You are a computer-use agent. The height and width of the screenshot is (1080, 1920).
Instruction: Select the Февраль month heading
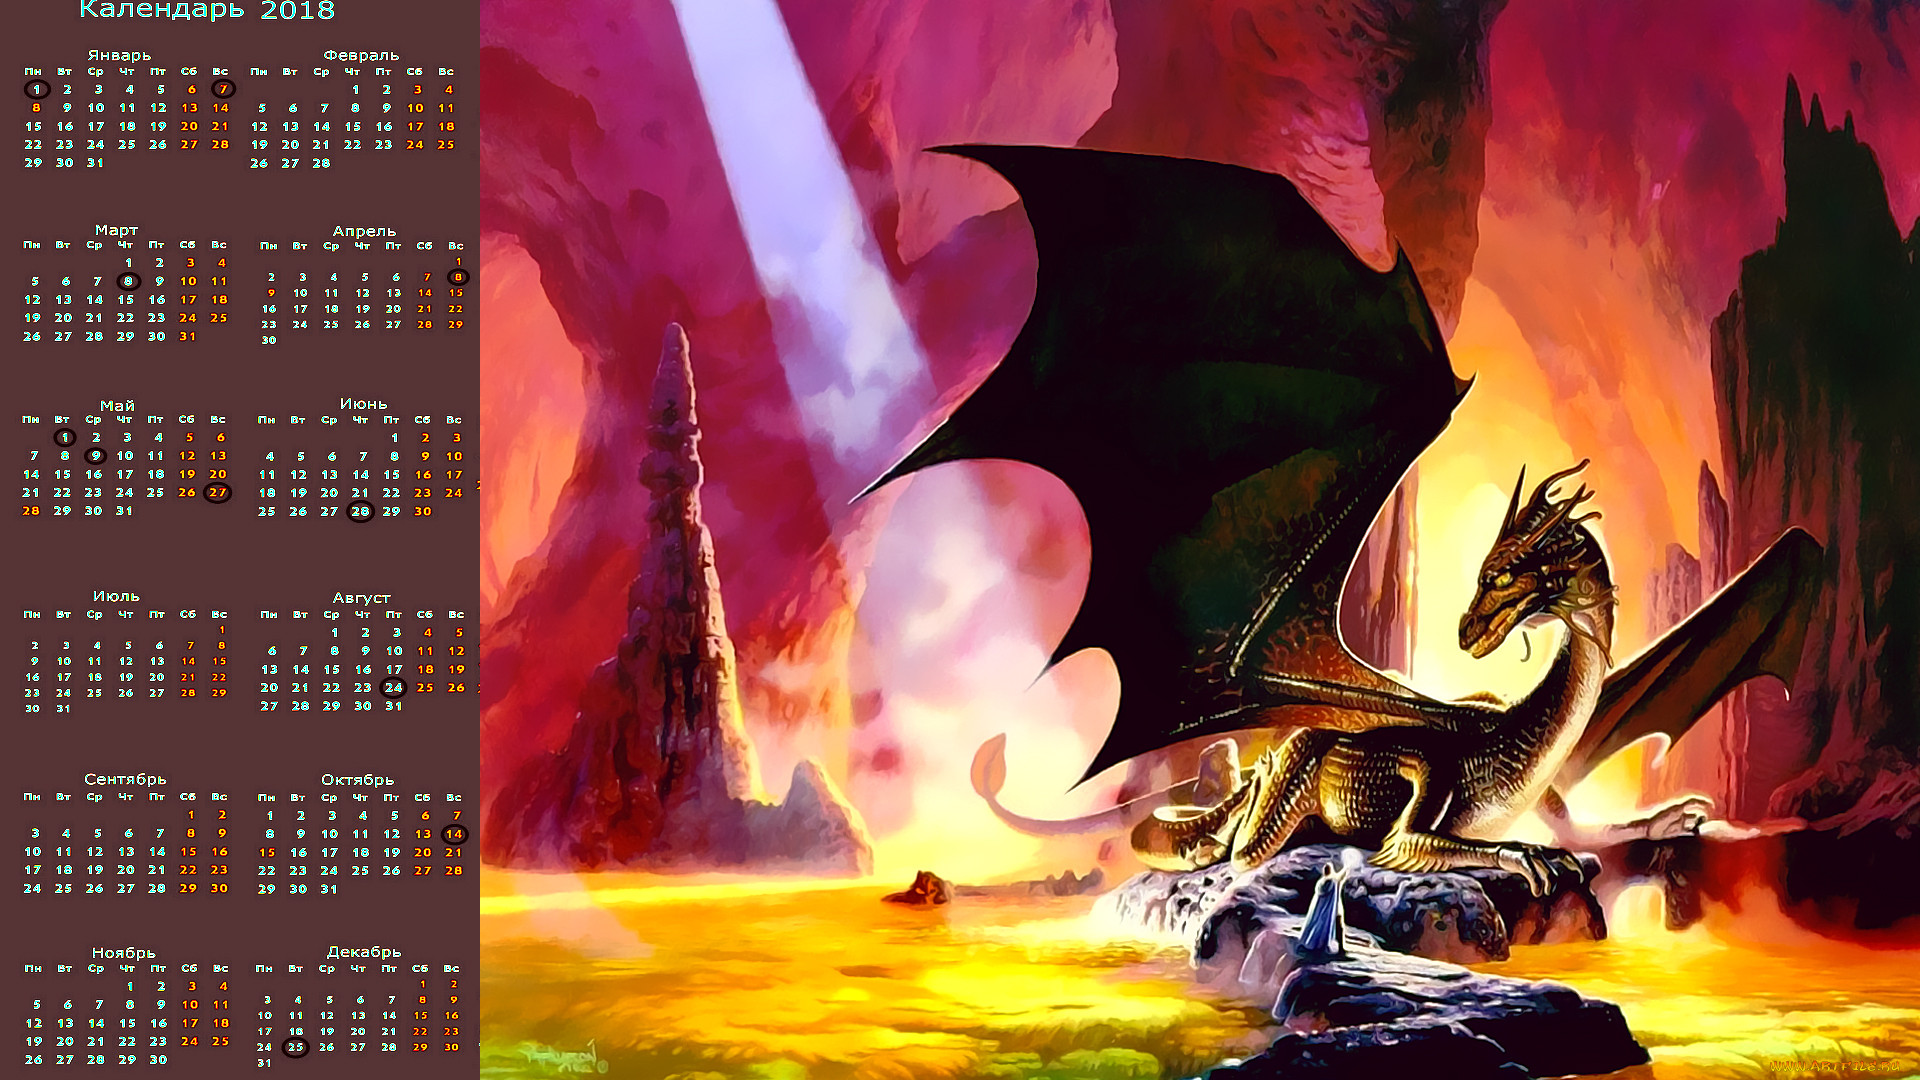coord(361,55)
